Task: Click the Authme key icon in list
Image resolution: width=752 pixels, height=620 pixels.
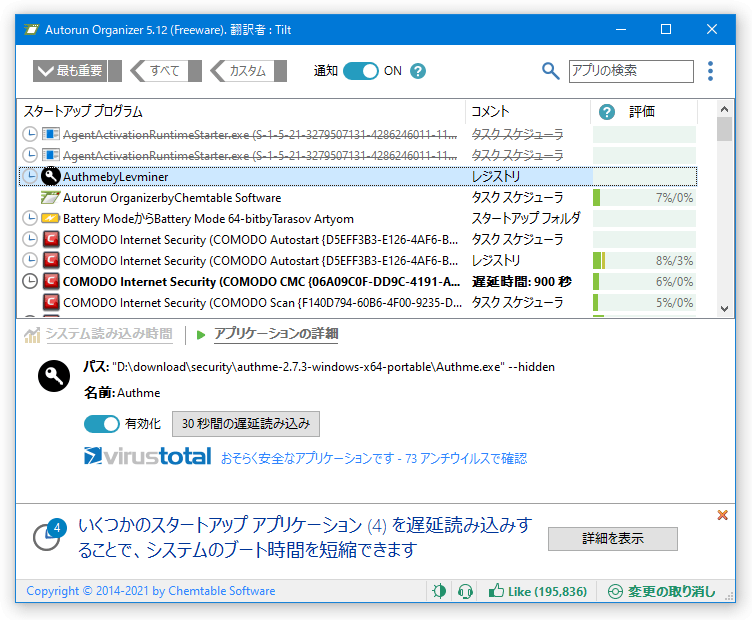Action: pyautogui.click(x=50, y=176)
